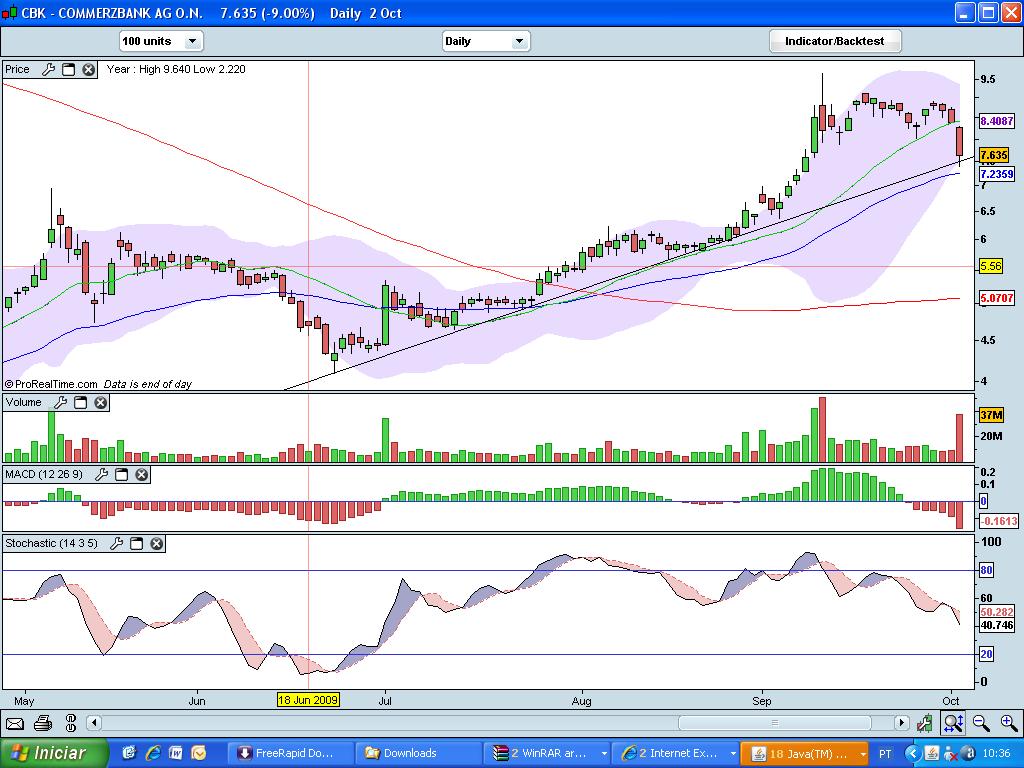Image resolution: width=1024 pixels, height=768 pixels.
Task: Open Outlook from quick launch
Action: point(197,753)
